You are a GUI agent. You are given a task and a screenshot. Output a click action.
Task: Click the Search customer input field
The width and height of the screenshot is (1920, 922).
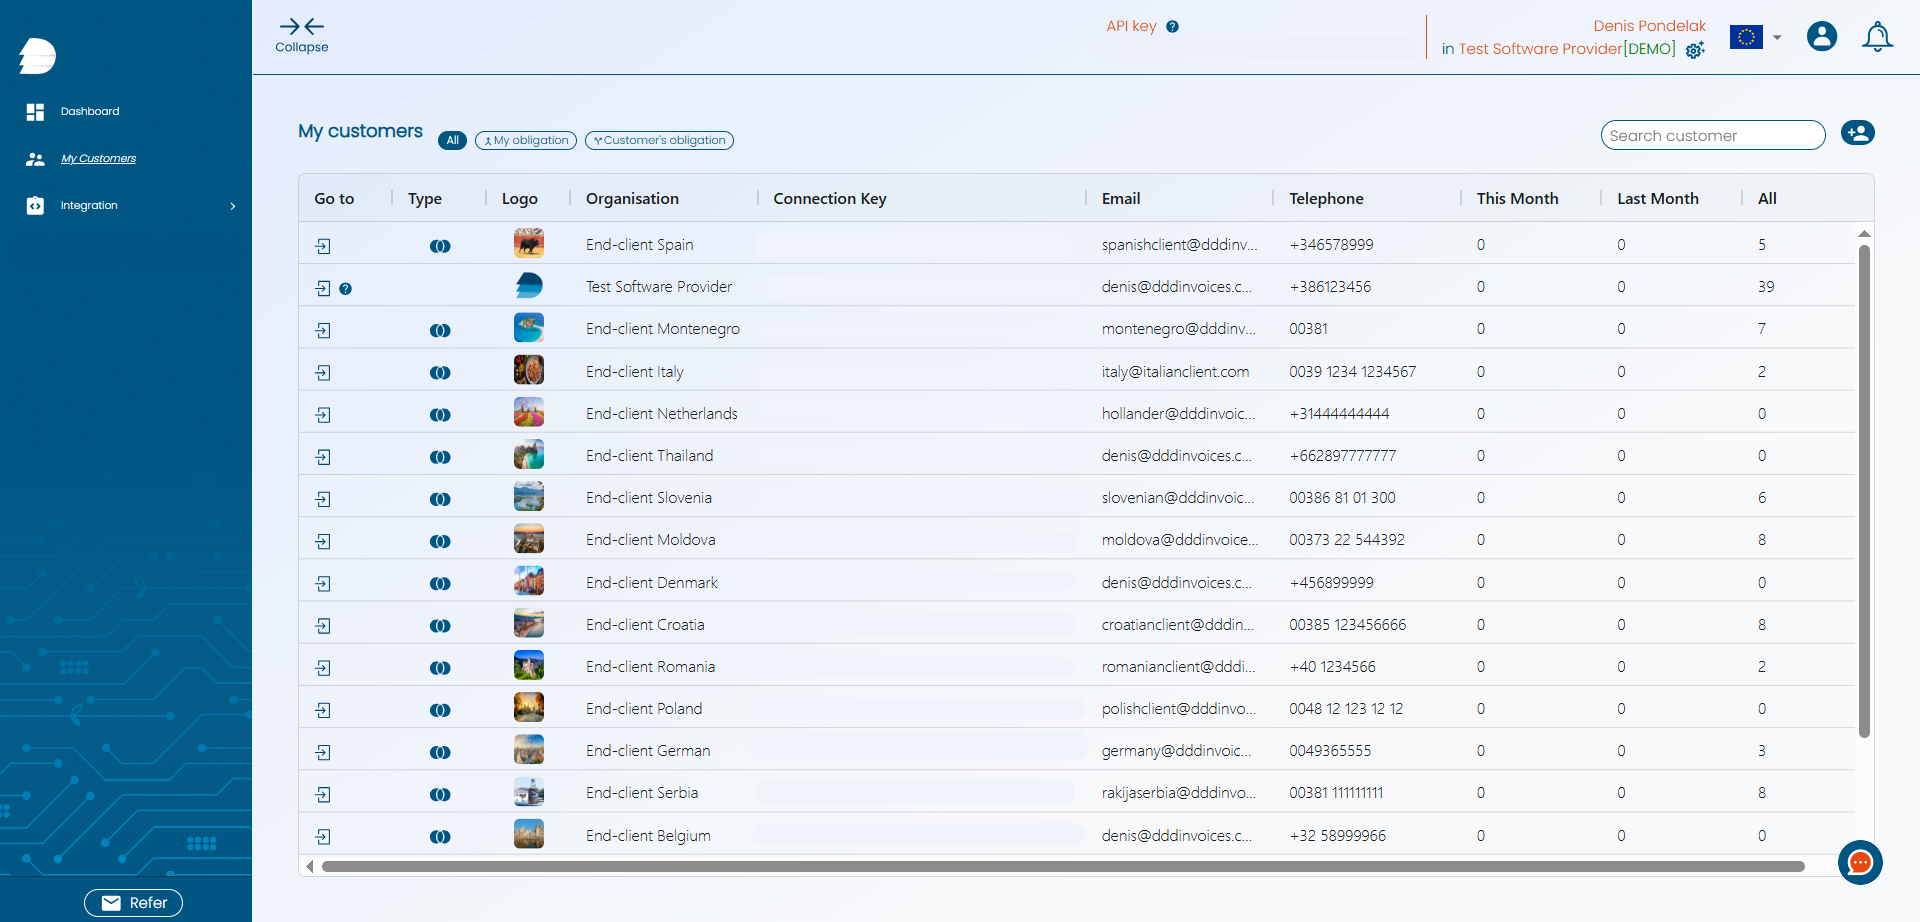[x=1713, y=135]
